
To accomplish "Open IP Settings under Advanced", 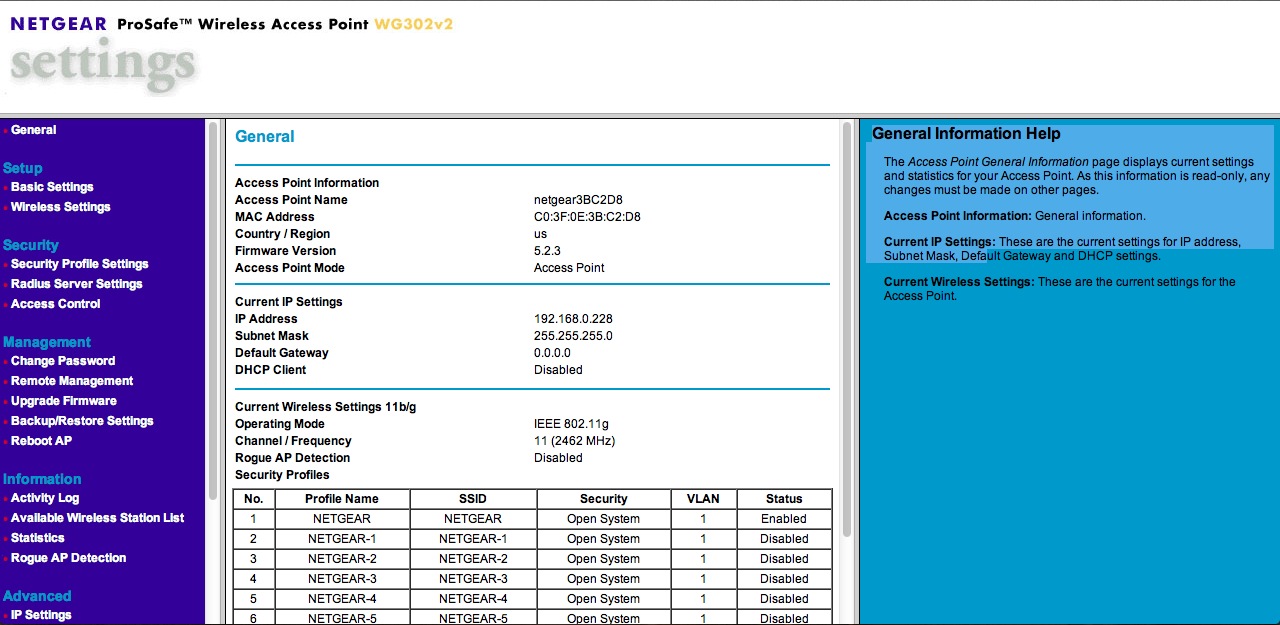I will click(41, 615).
